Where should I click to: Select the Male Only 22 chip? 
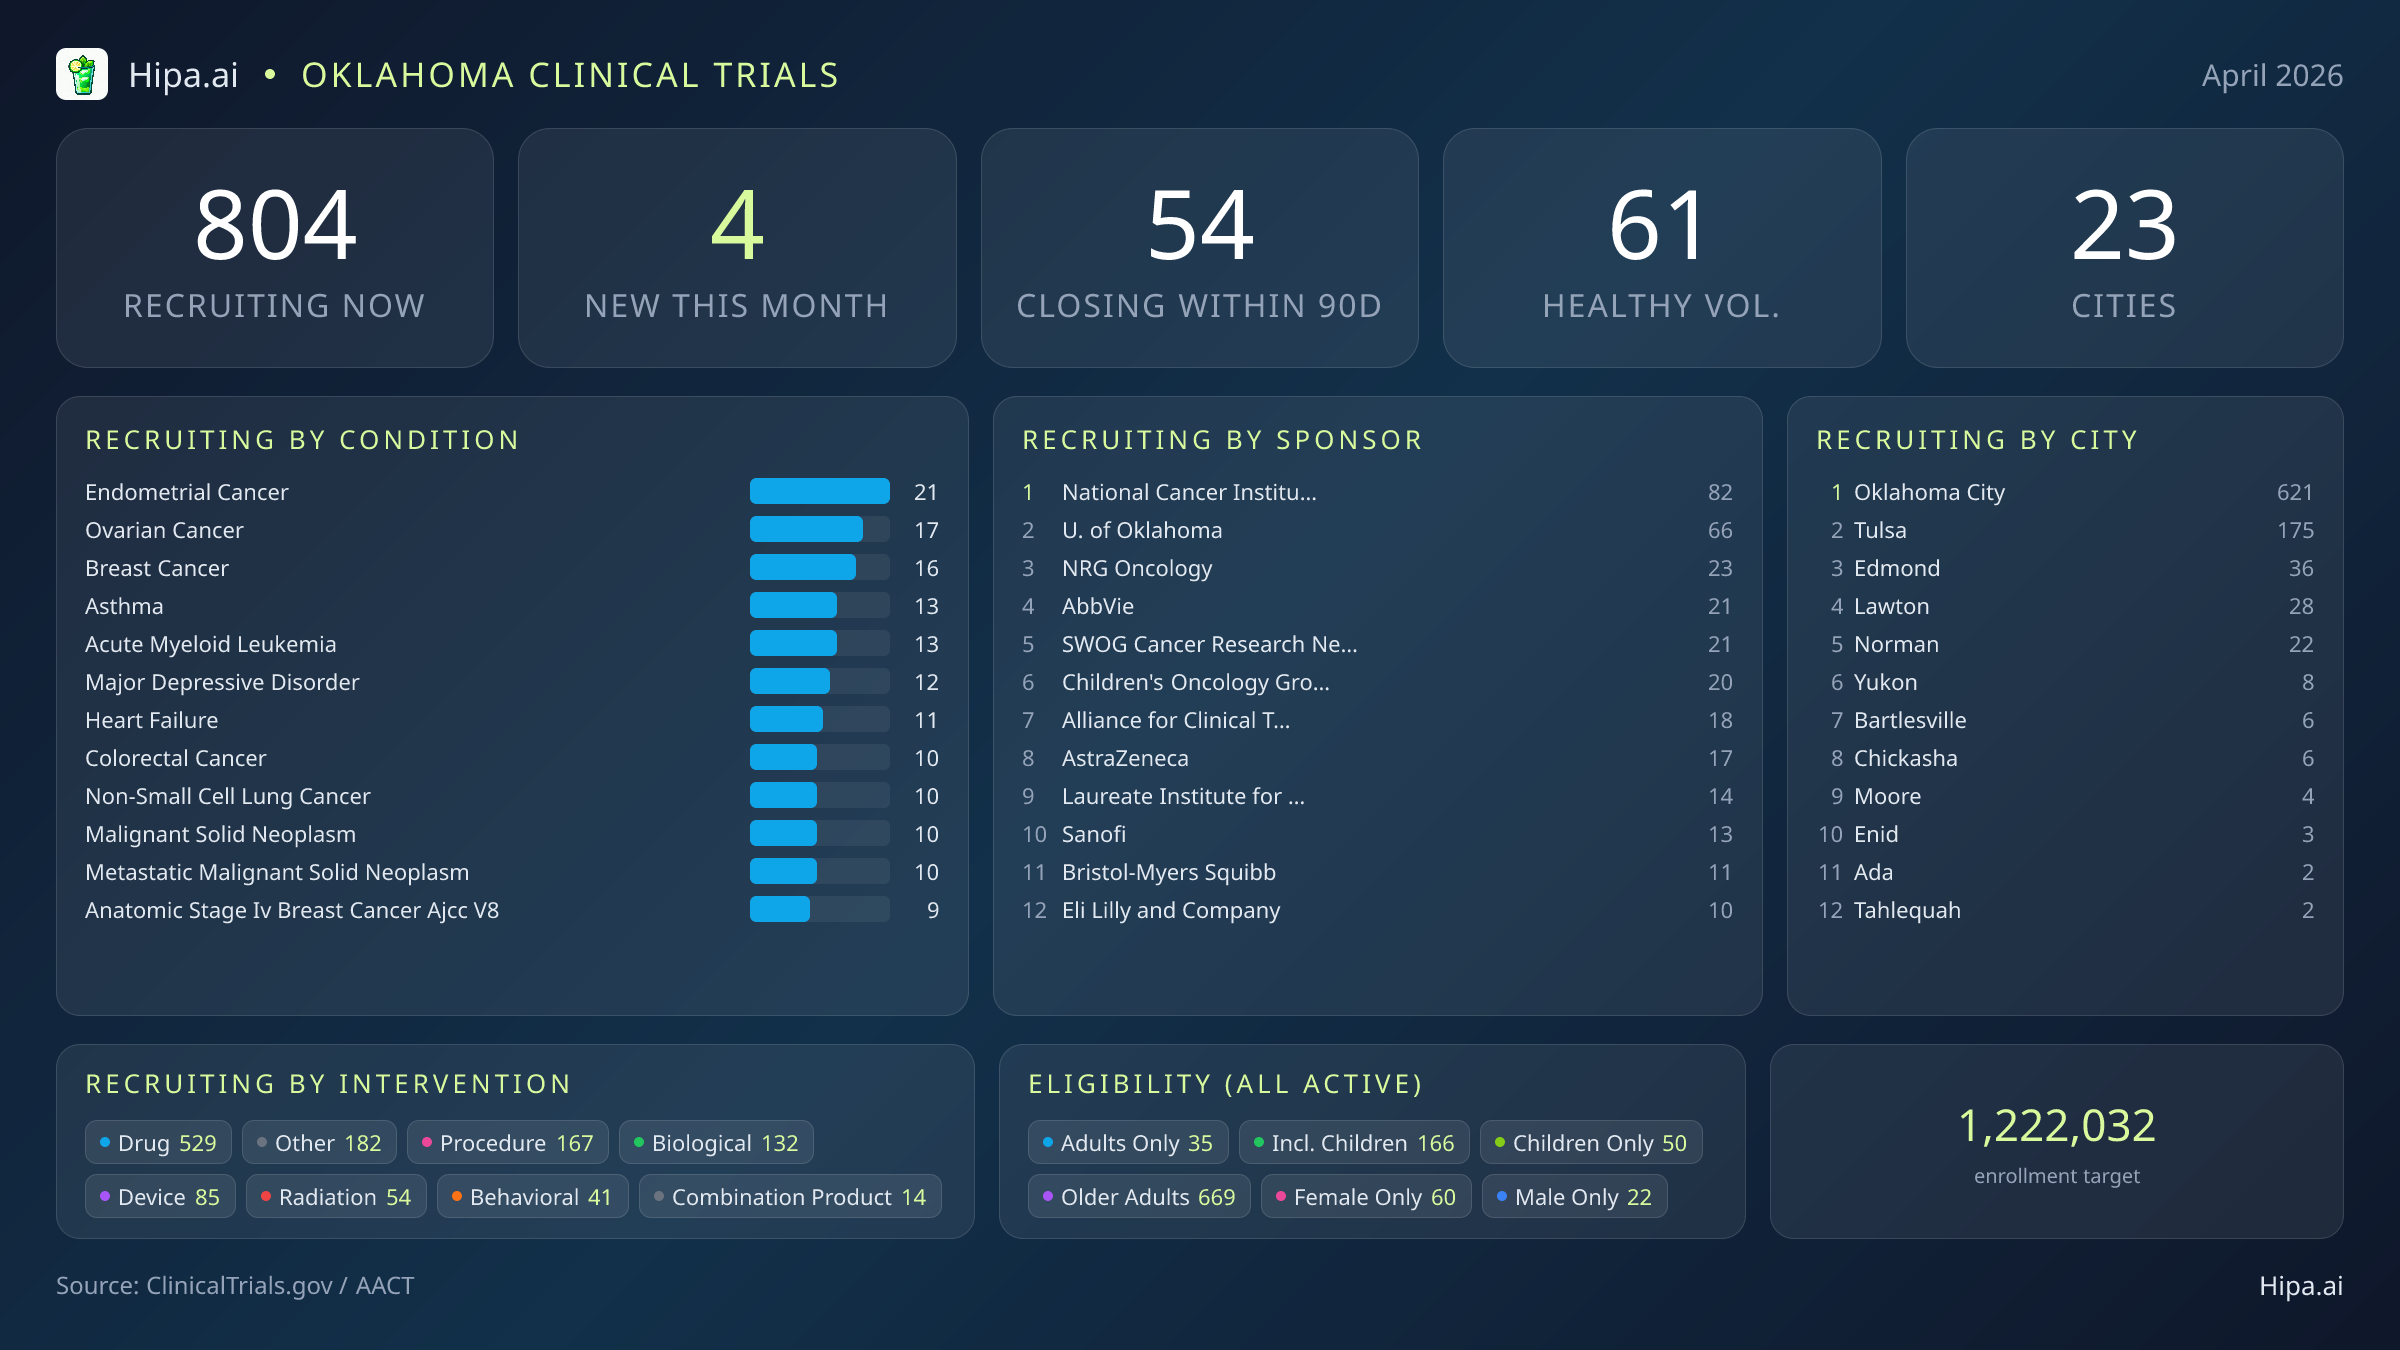[x=1575, y=1197]
